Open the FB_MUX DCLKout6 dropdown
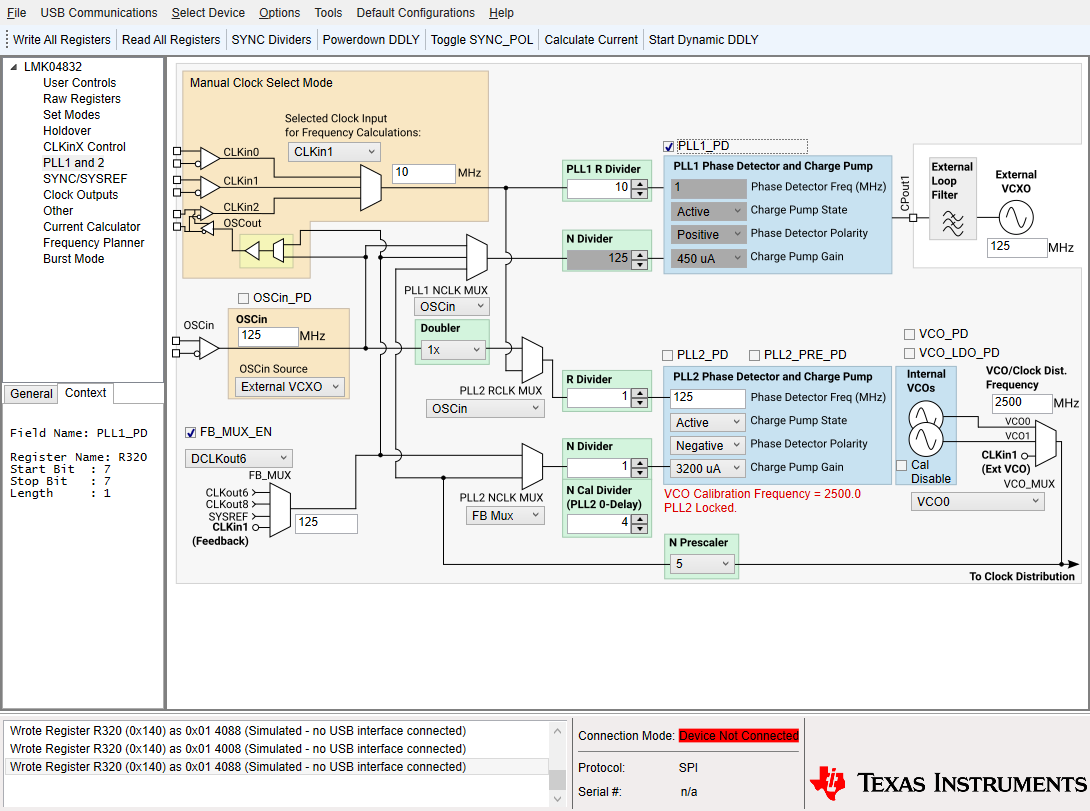The width and height of the screenshot is (1090, 811). (x=238, y=459)
